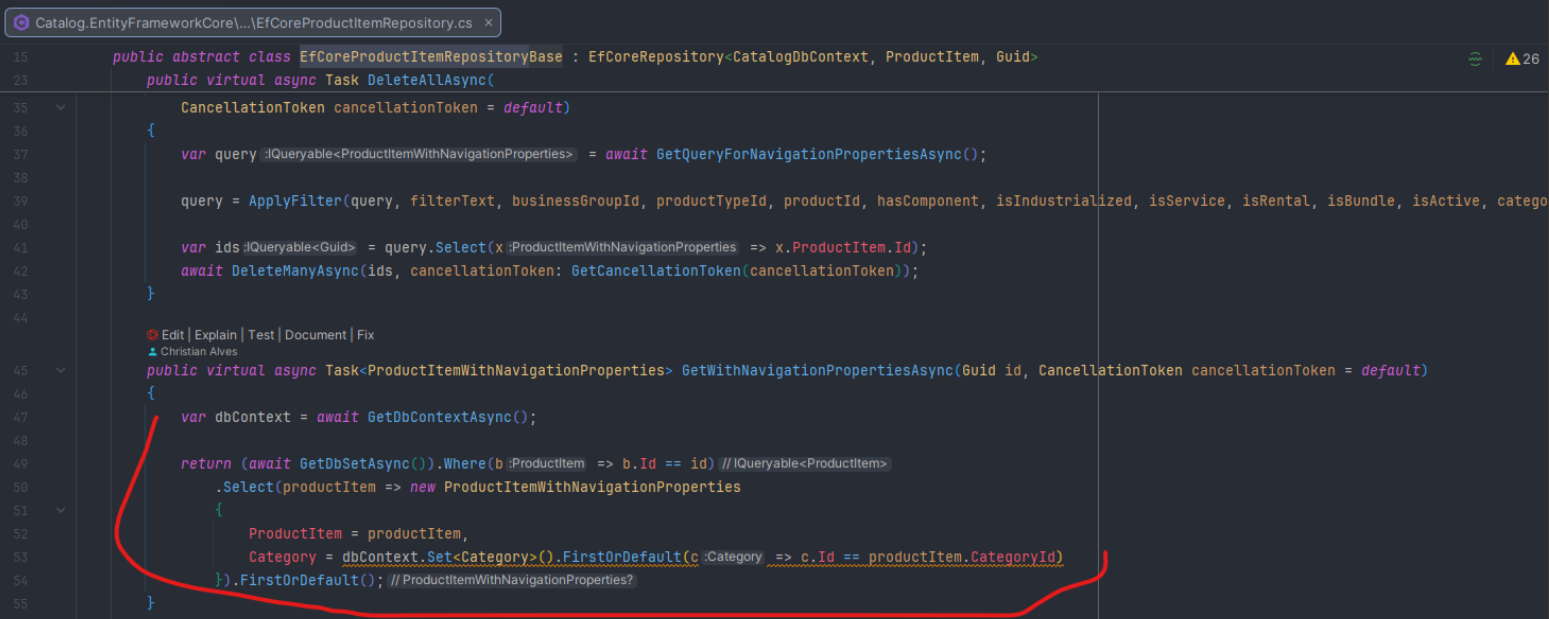Click line number 47 in the gutter
This screenshot has height=619, width=1549.
pos(21,417)
